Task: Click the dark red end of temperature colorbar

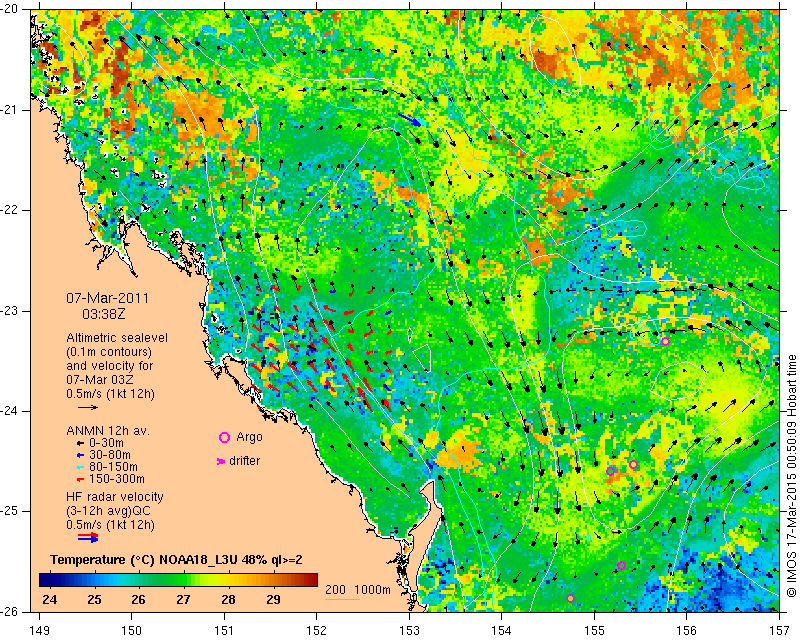Action: [312, 580]
